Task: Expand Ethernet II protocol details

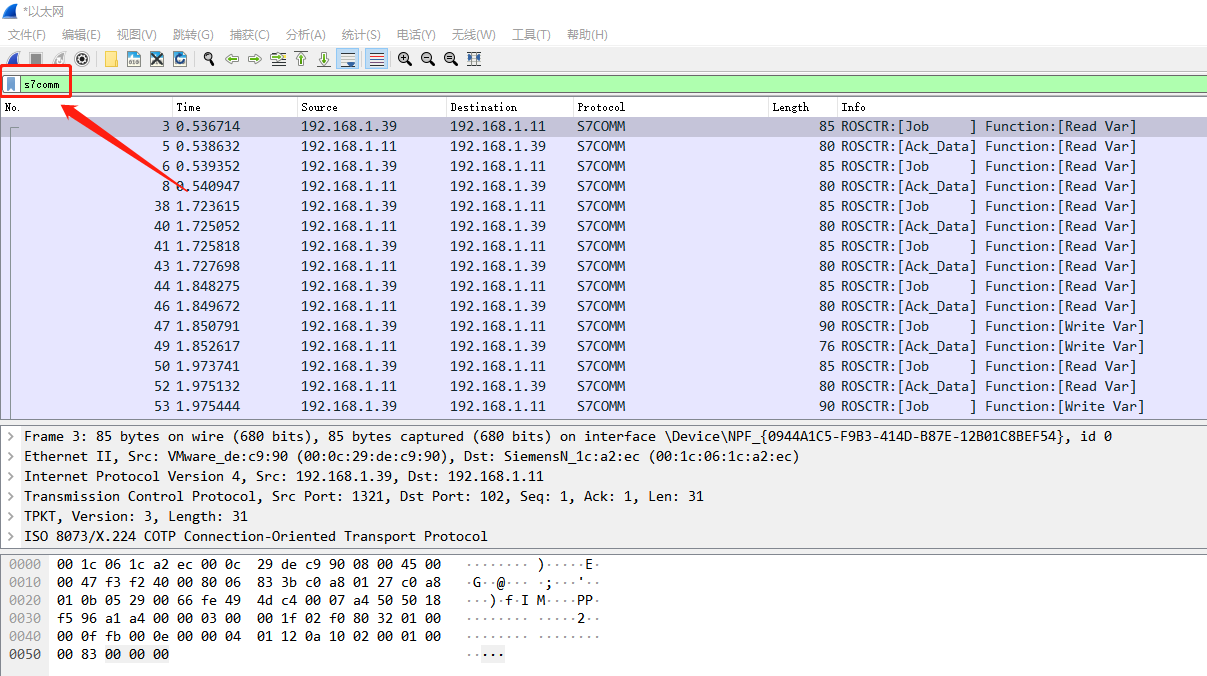Action: pyautogui.click(x=11, y=456)
